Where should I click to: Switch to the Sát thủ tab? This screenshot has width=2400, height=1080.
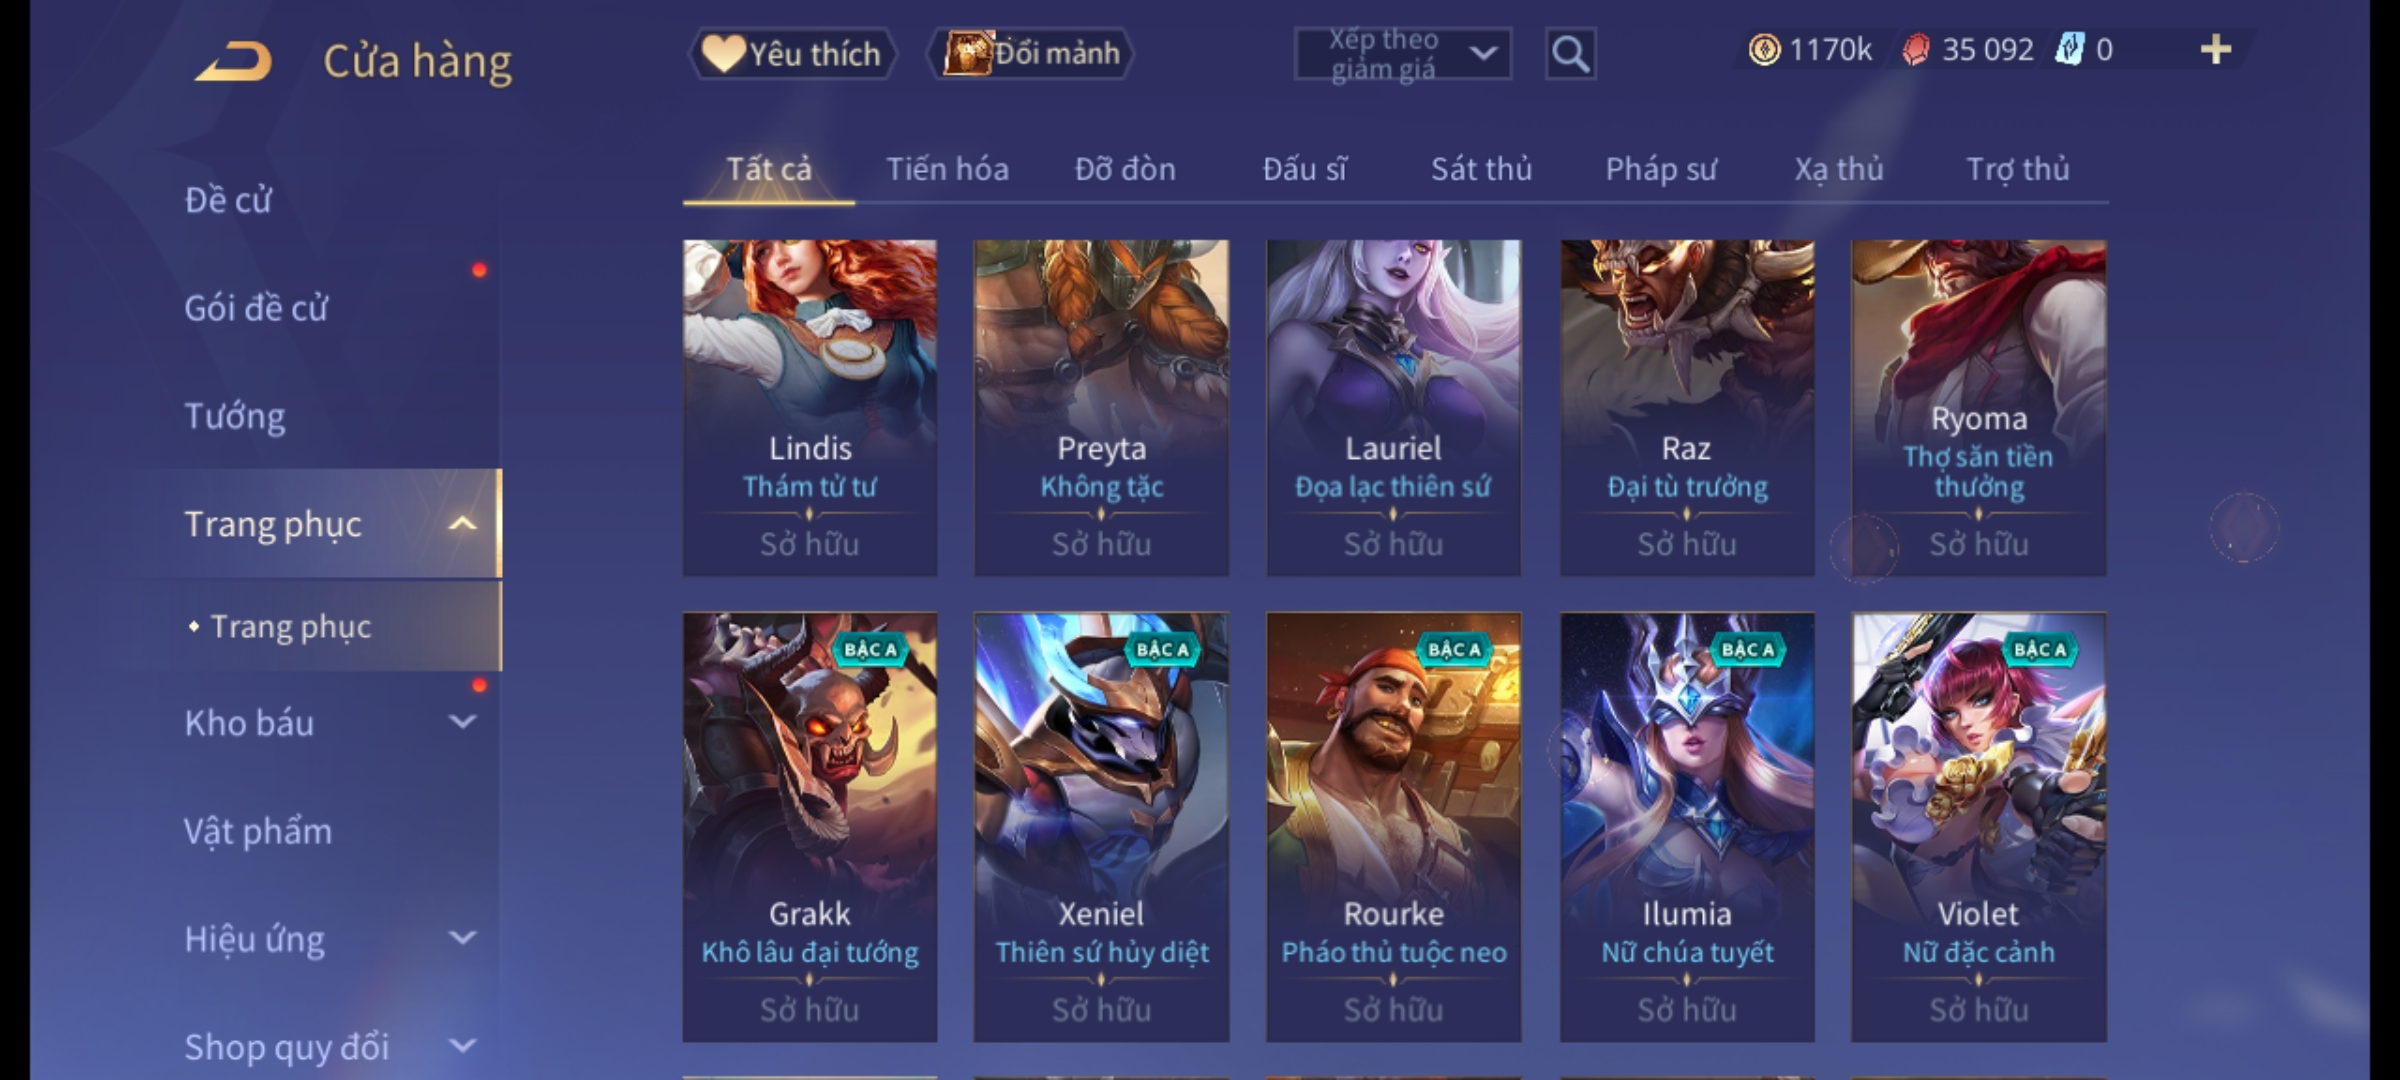tap(1481, 169)
